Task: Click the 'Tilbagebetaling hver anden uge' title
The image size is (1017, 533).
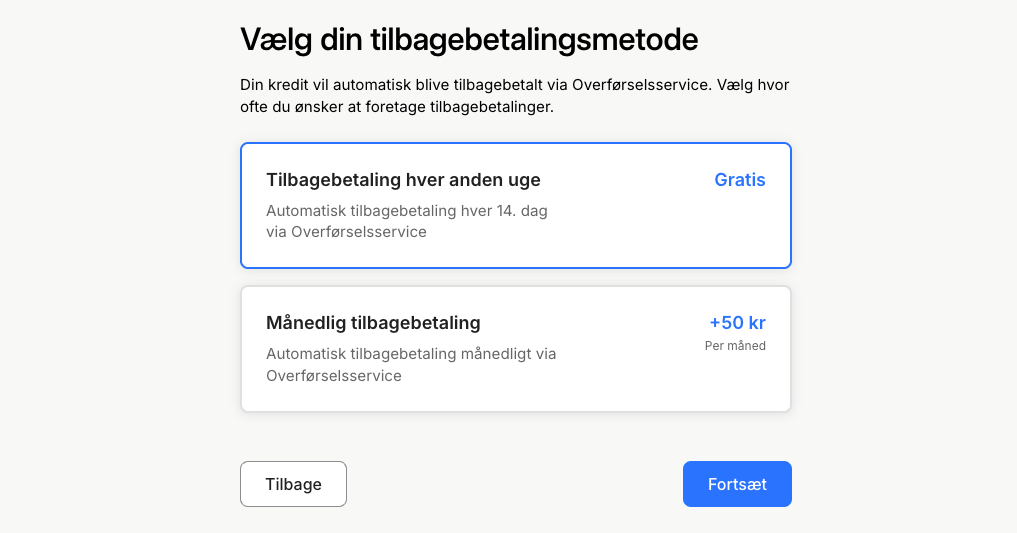Action: [x=403, y=180]
